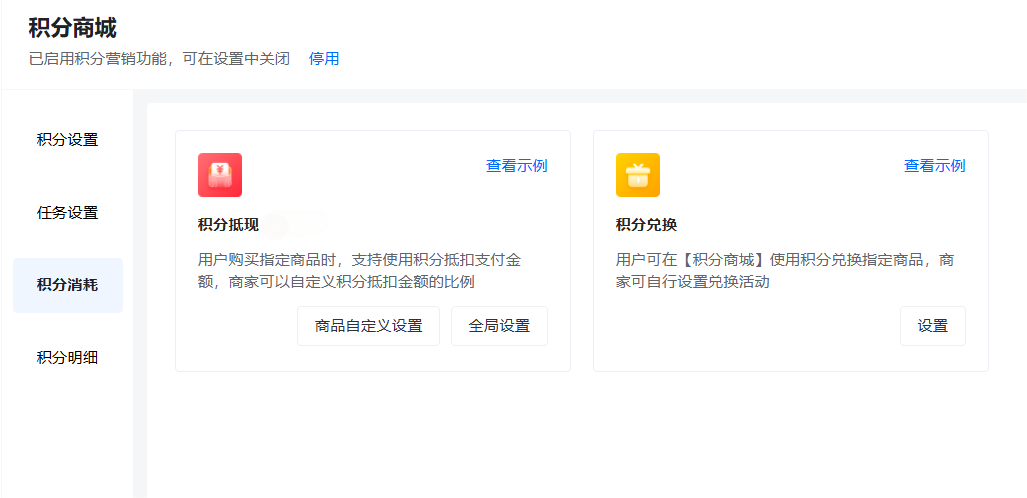Open 商品自定义设置 for points deduction

(369, 326)
